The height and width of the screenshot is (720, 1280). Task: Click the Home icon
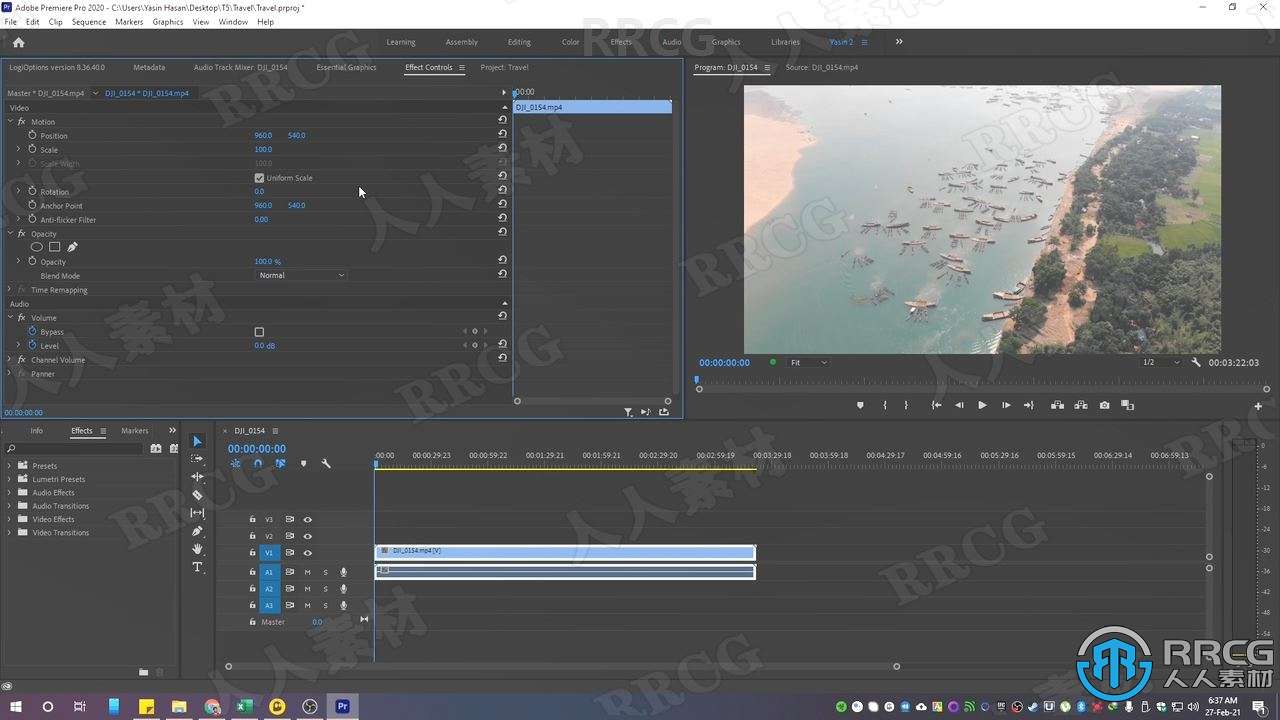(x=18, y=42)
